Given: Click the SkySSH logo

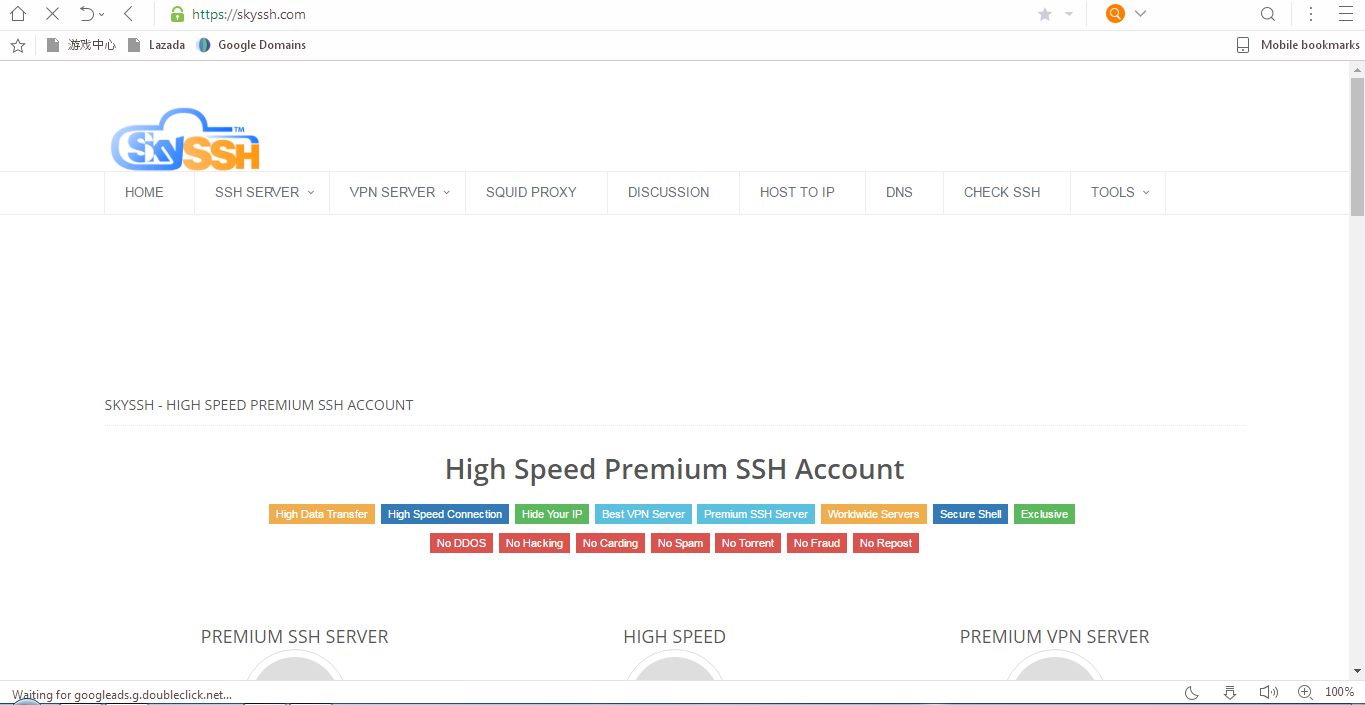Looking at the screenshot, I should [185, 138].
